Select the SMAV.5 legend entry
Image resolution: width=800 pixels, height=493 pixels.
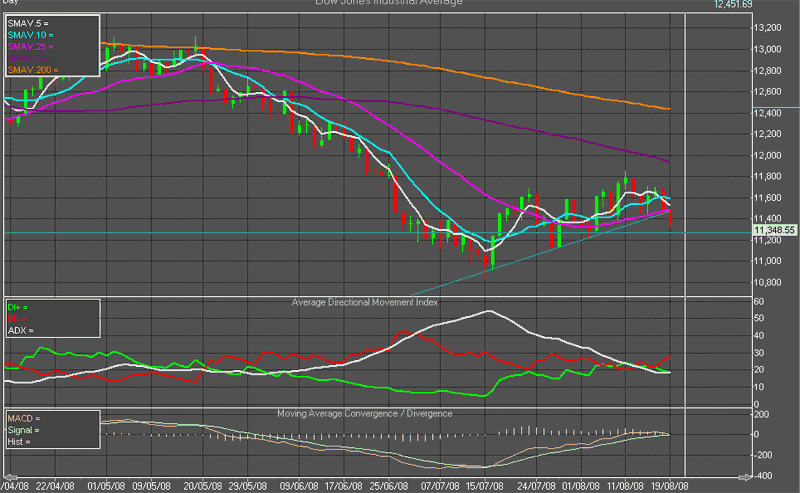(x=28, y=23)
